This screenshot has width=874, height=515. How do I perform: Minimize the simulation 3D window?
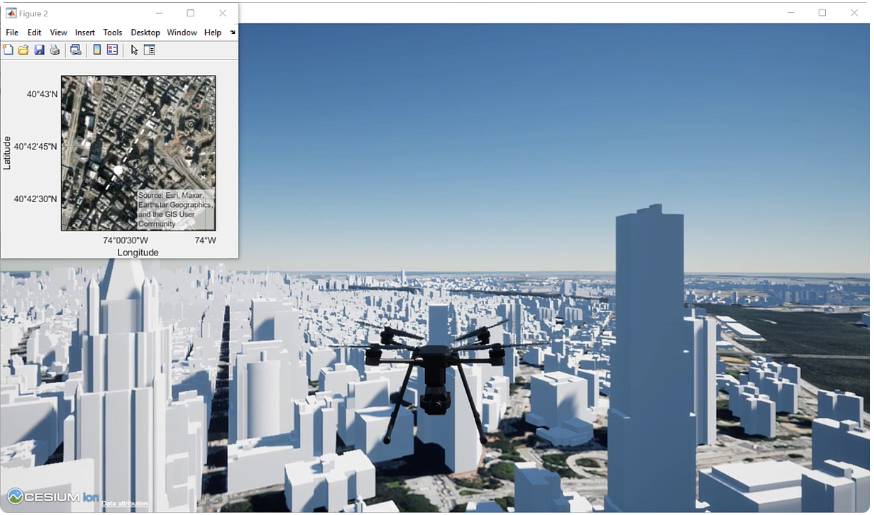791,12
